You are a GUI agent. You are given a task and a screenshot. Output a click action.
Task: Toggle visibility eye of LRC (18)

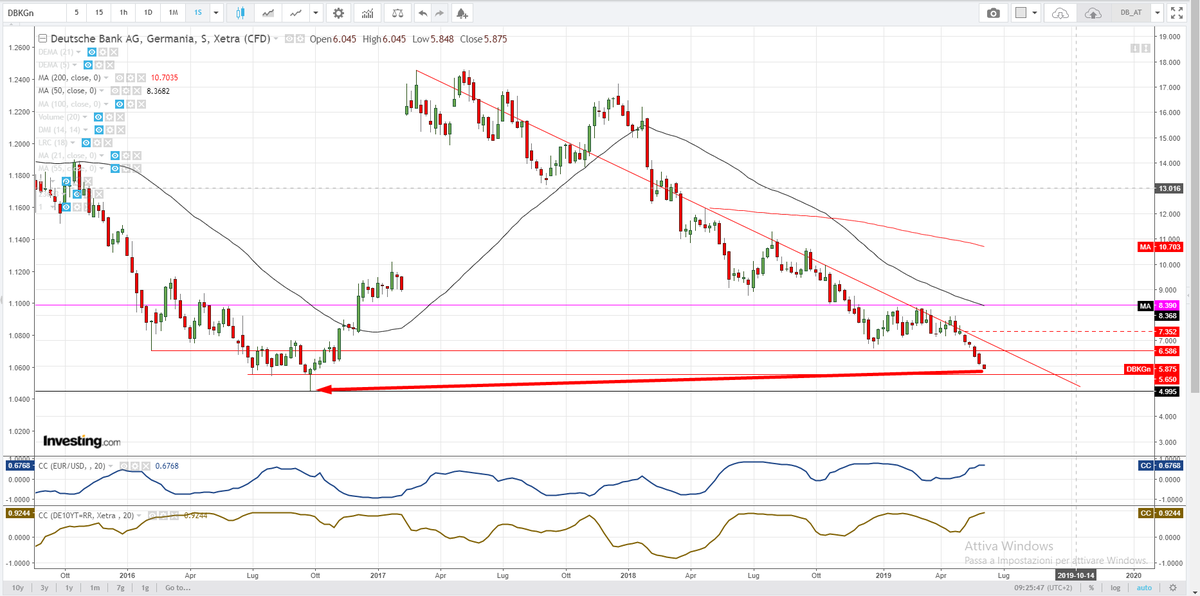pyautogui.click(x=86, y=143)
